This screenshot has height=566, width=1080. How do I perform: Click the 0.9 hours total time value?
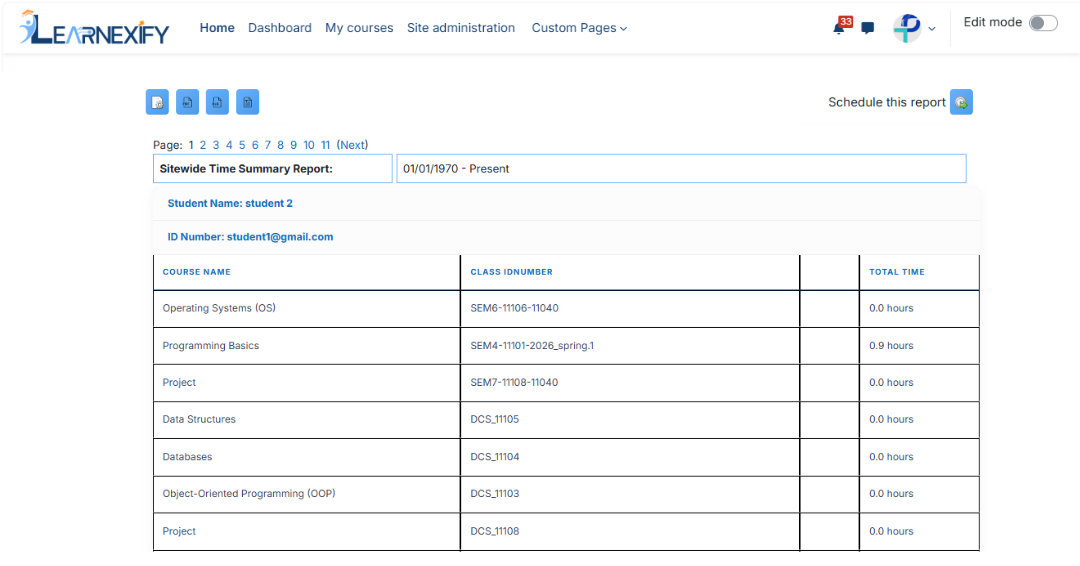[891, 346]
